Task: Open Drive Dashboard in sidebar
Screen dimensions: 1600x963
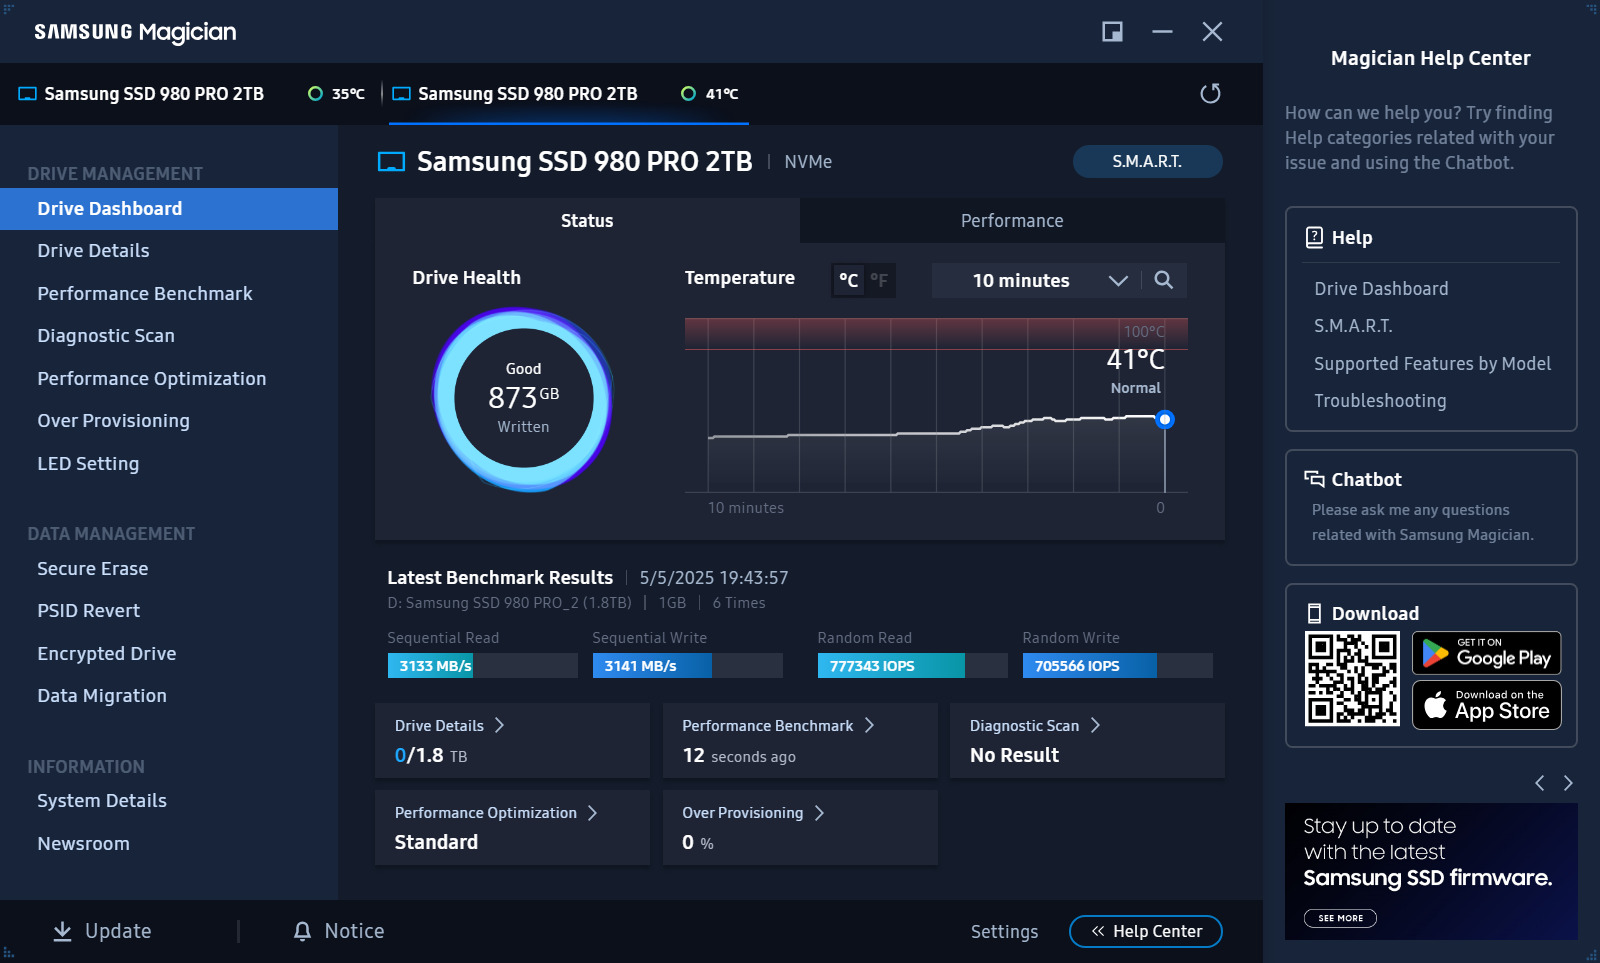Action: point(169,209)
